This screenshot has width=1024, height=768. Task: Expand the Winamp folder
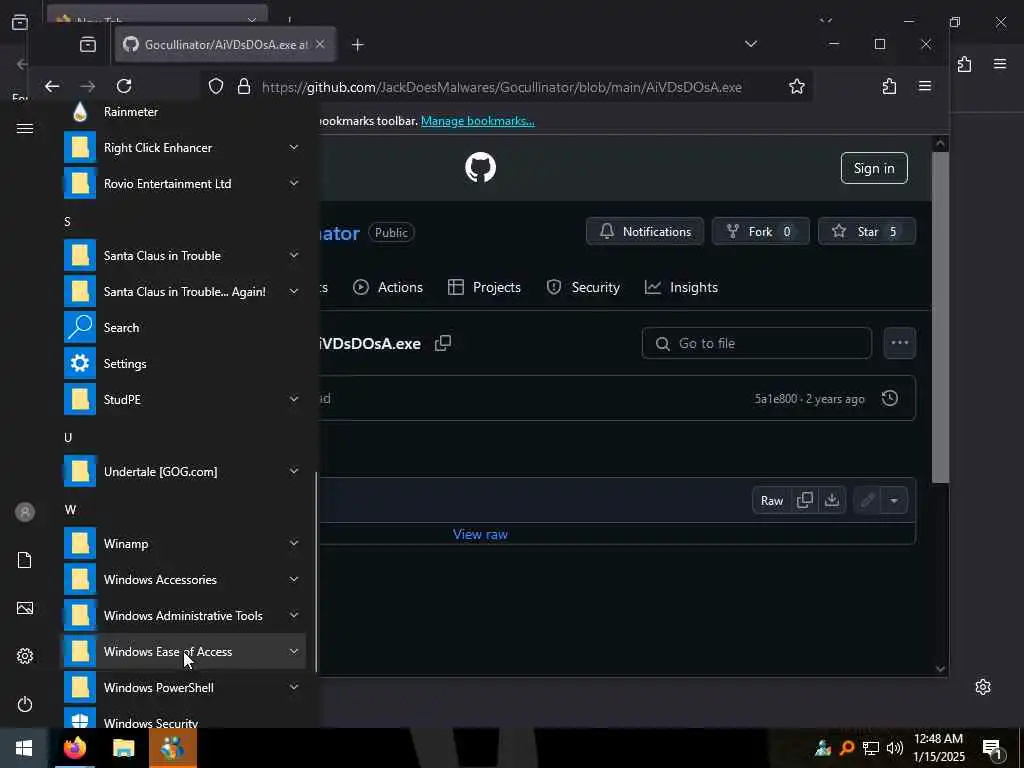pos(183,543)
